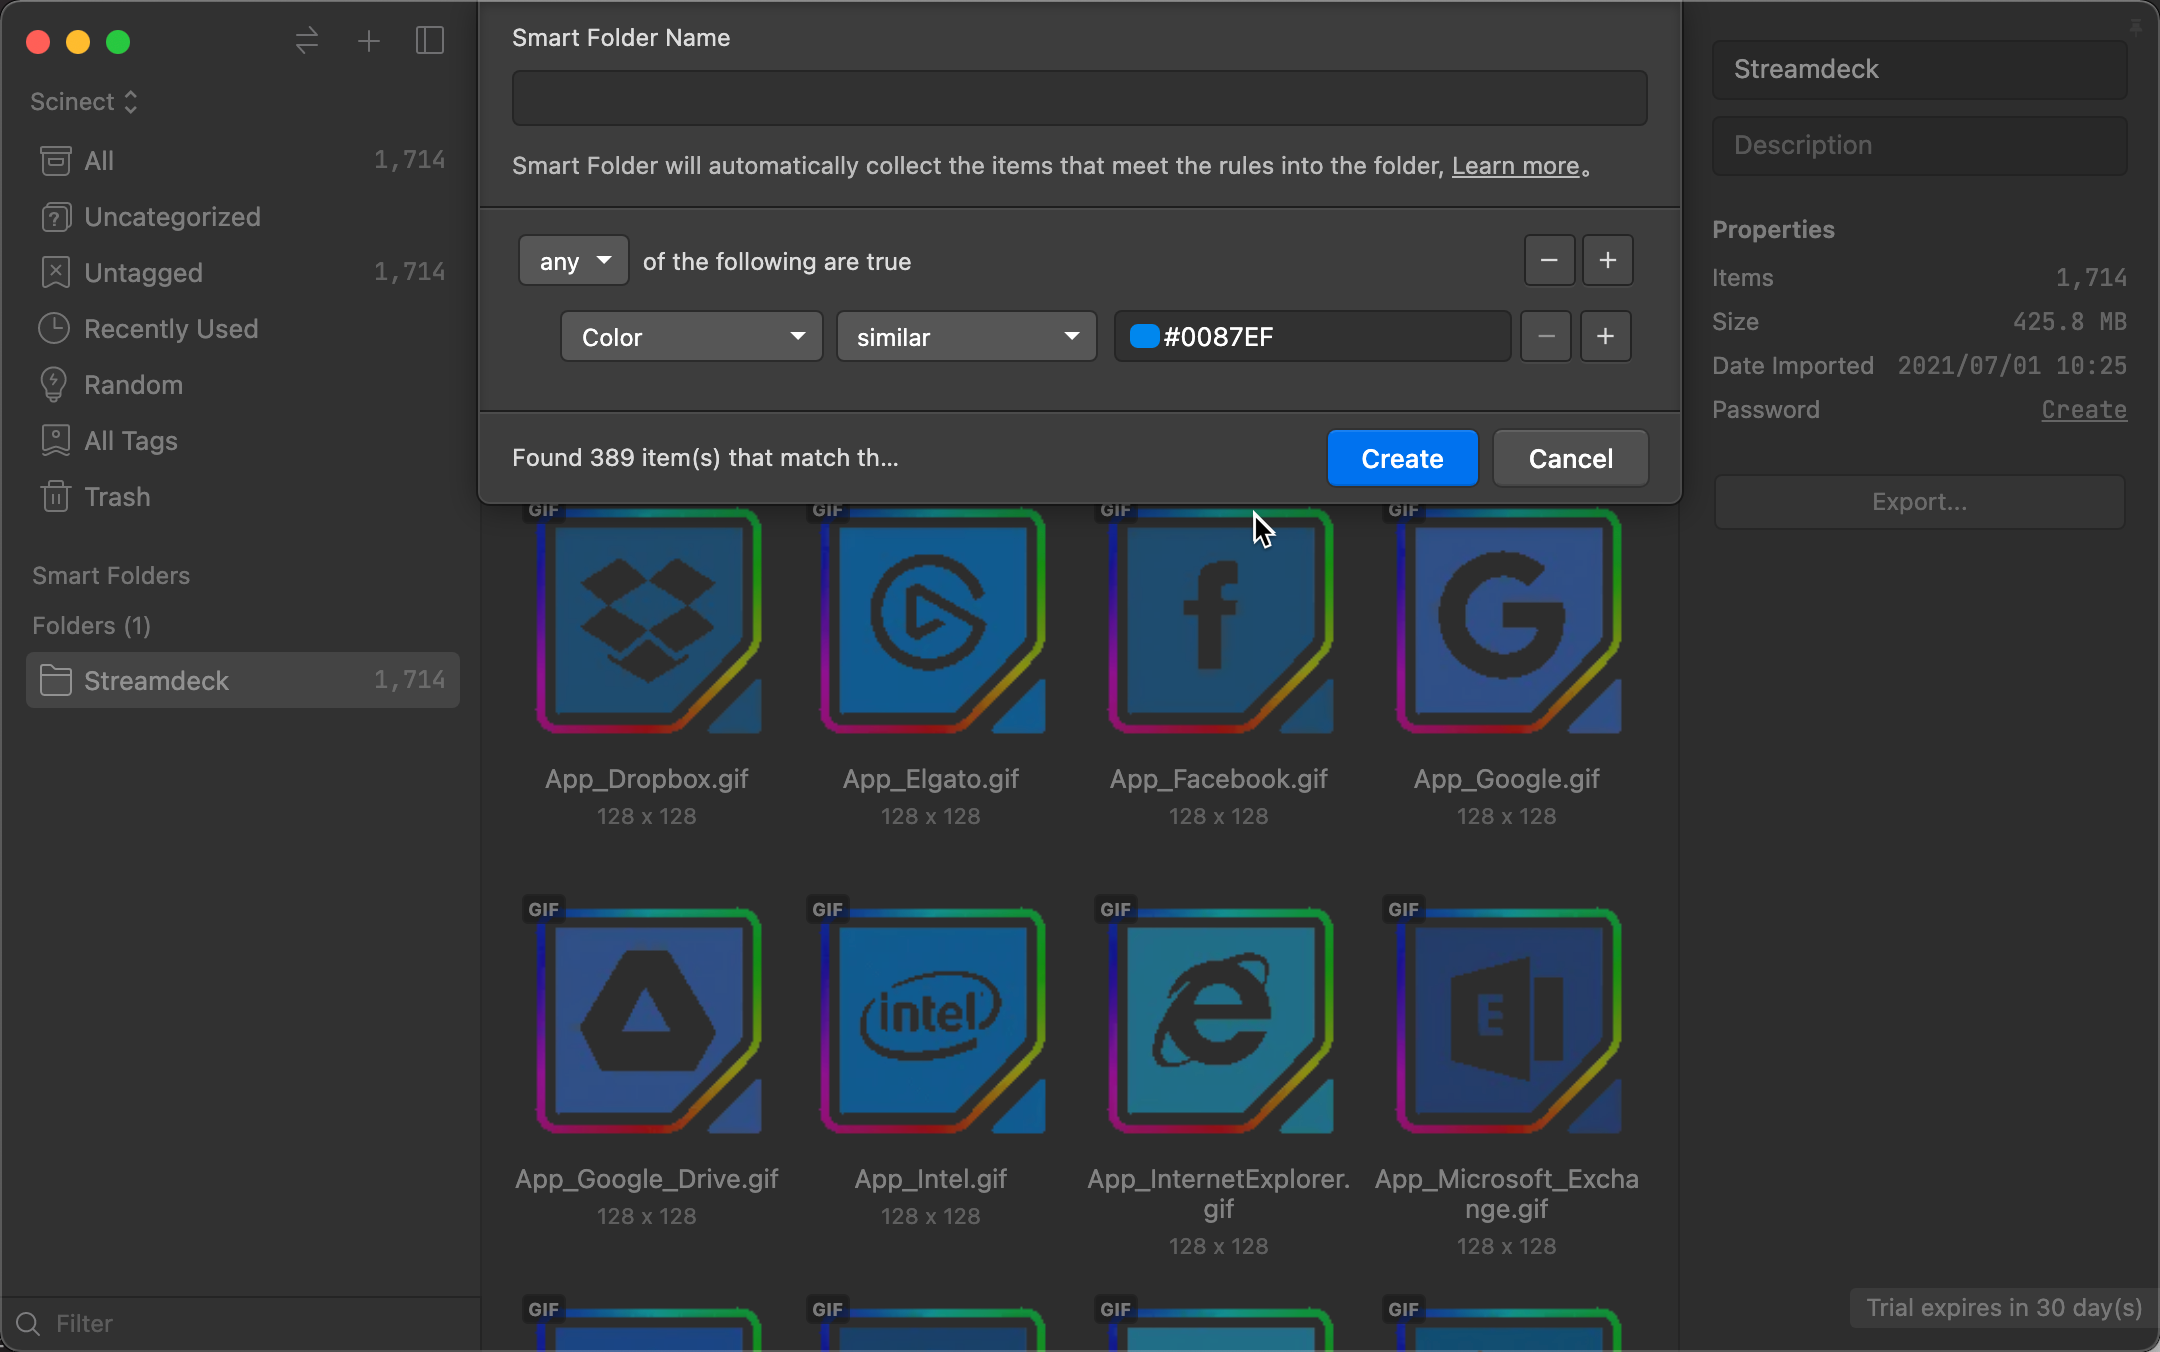Click the 'Trial expires in 30 day(s)' notice
2160x1352 pixels.
pos(2004,1308)
